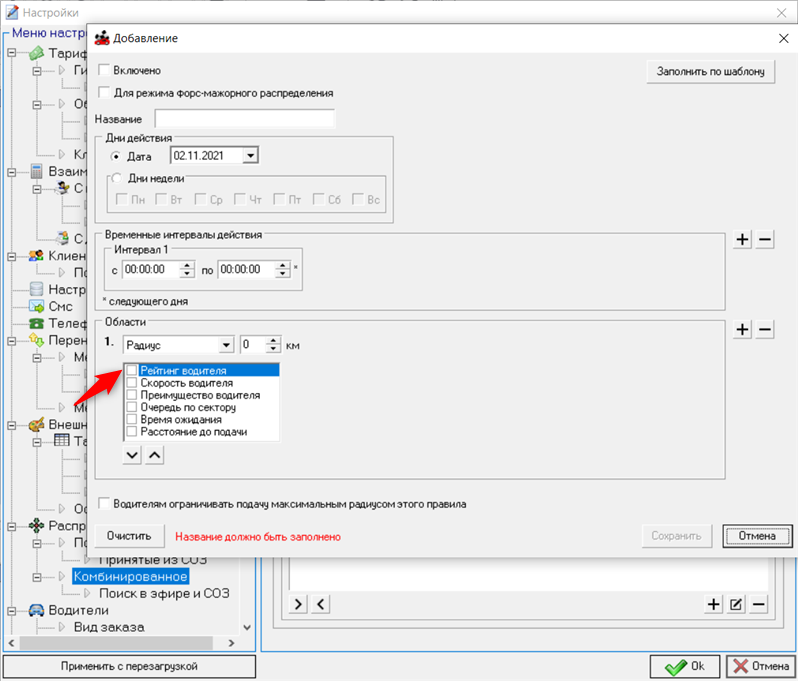This screenshot has height=681, width=798.
Task: Check "Расстояние до подачи" criterion
Action: pyautogui.click(x=131, y=431)
